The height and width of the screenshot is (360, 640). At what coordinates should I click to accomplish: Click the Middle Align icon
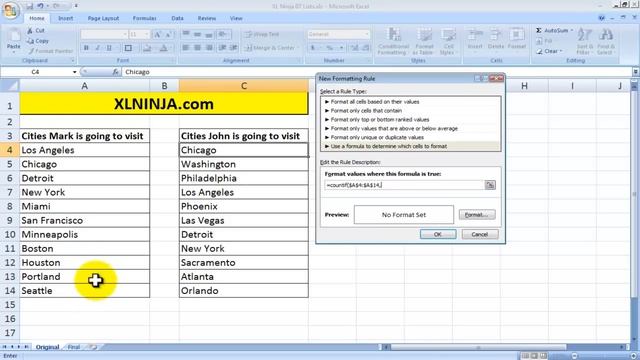click(x=197, y=35)
